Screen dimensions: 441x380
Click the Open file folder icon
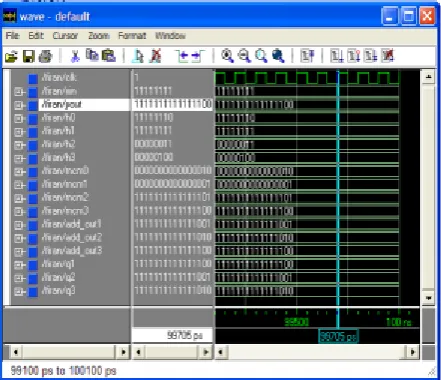[11, 56]
